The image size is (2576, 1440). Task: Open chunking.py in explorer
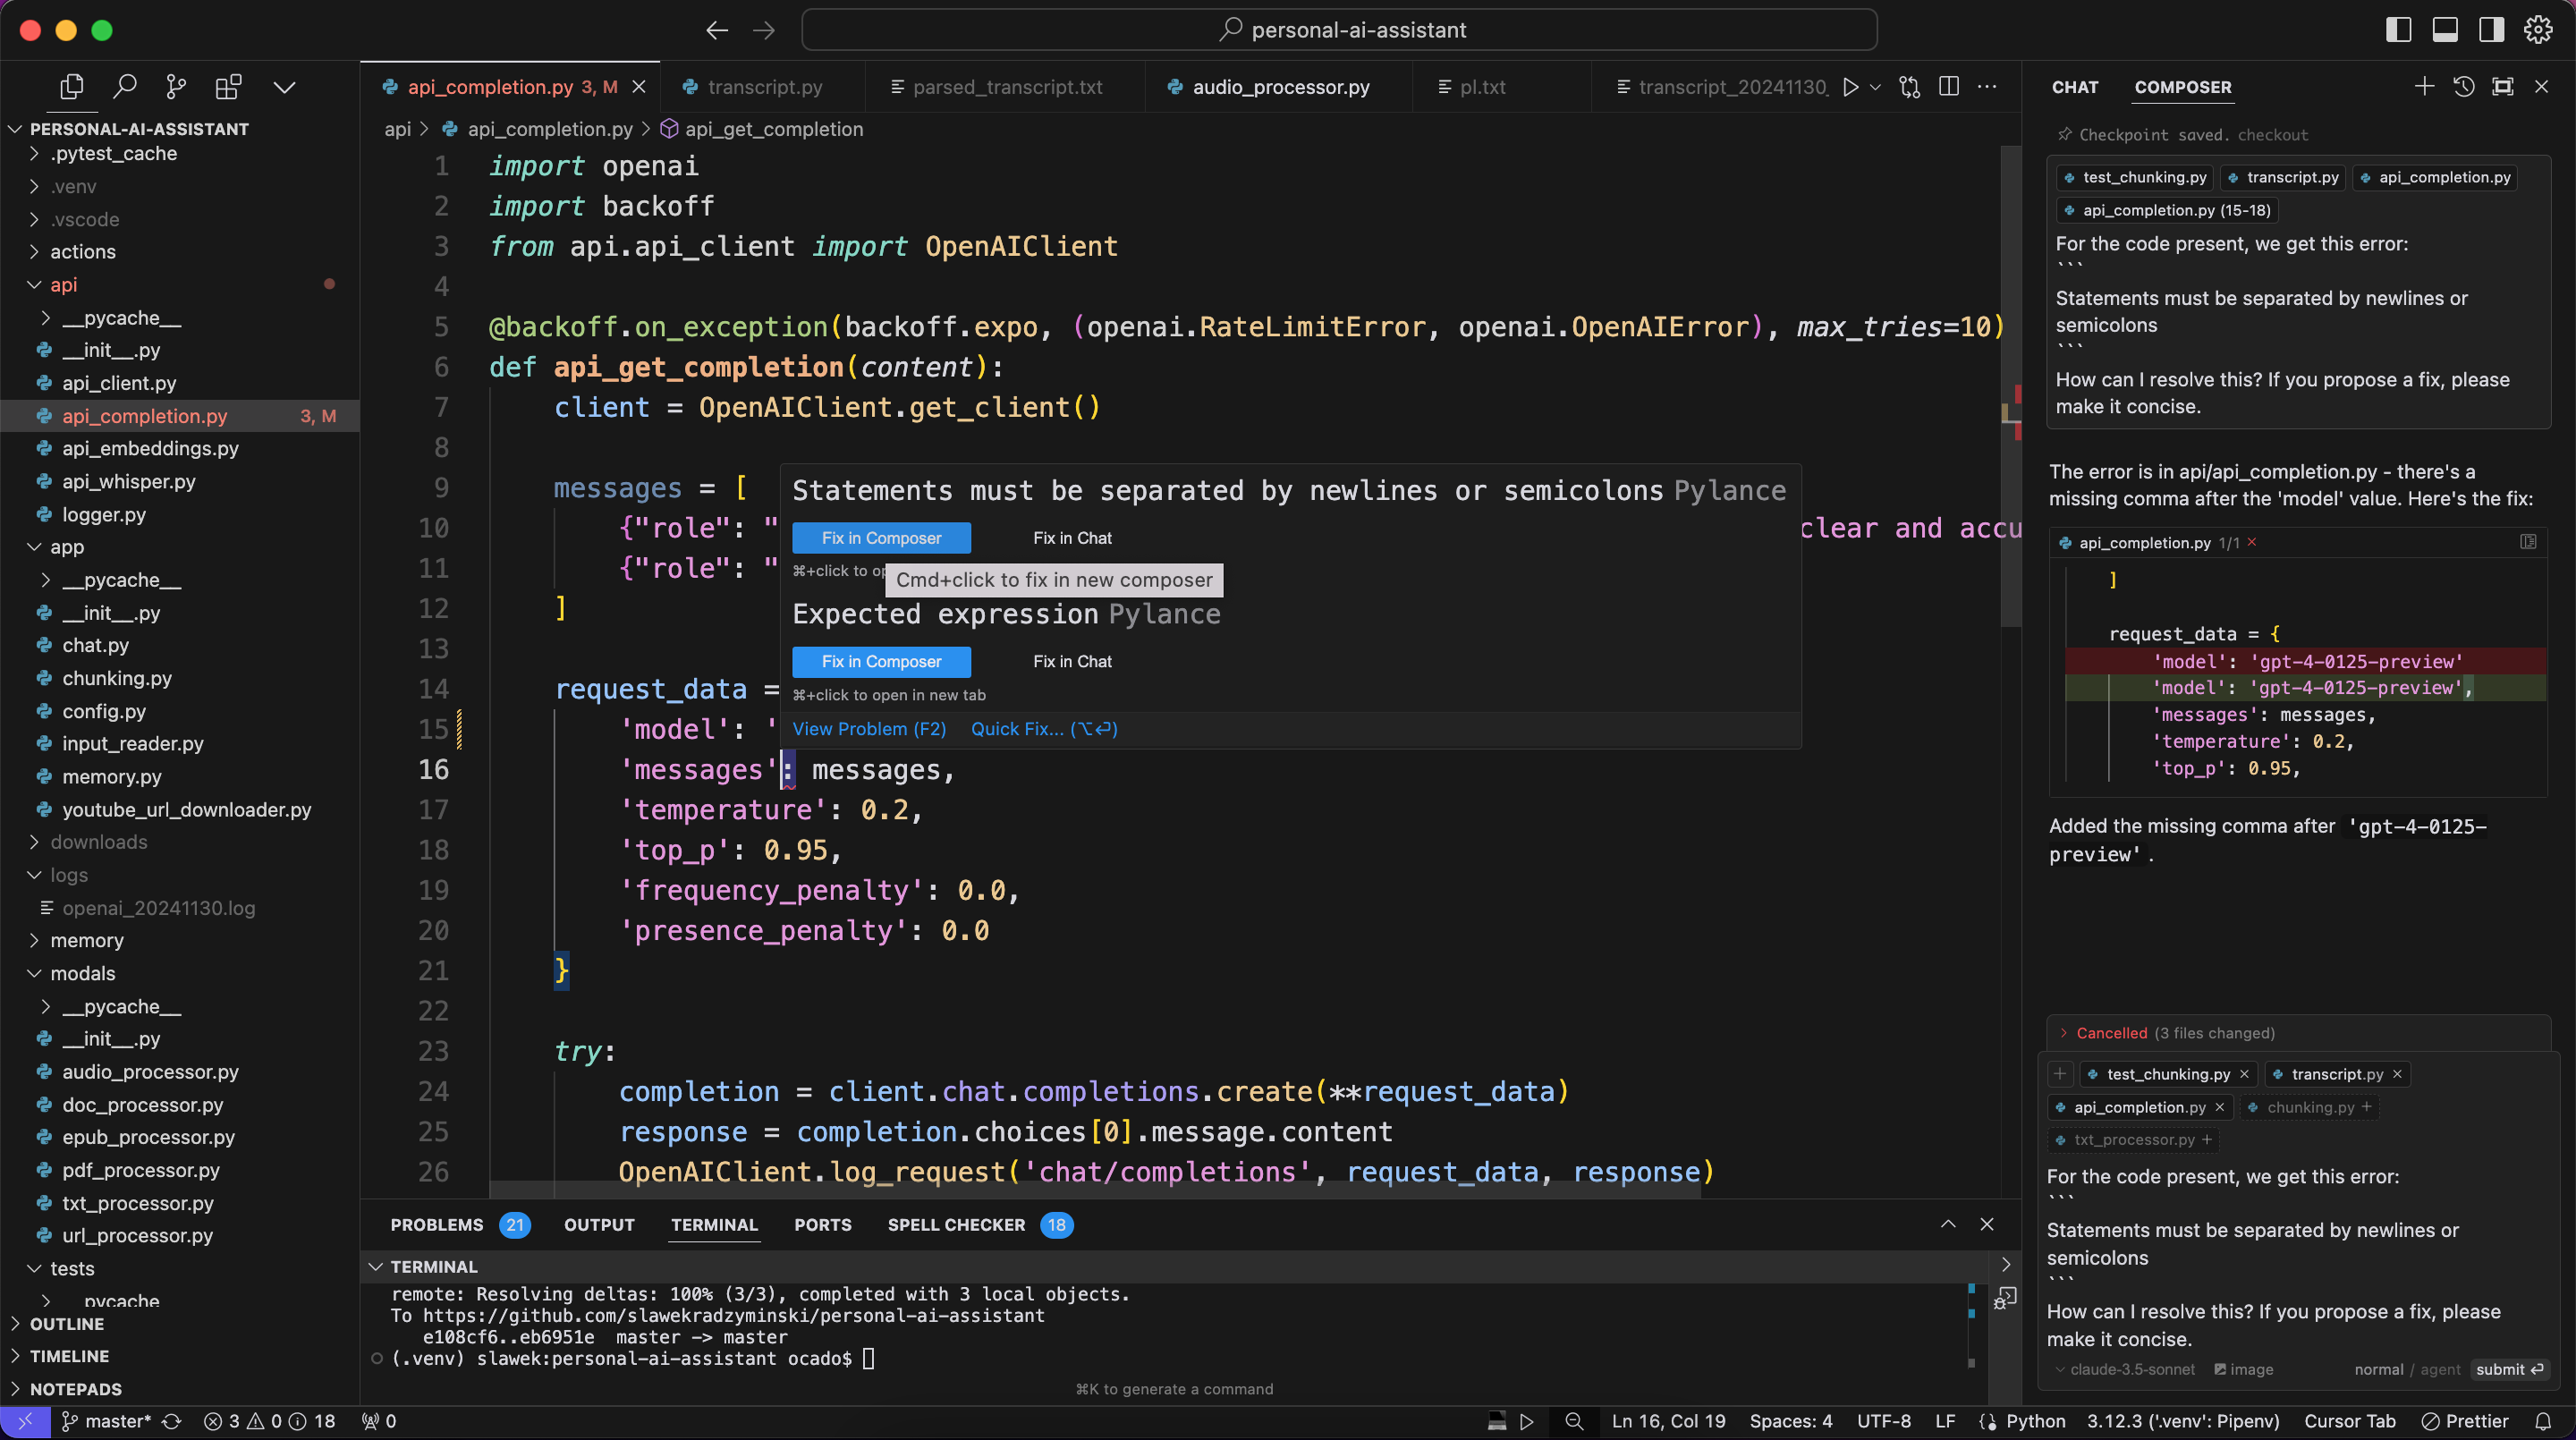click(x=180, y=678)
